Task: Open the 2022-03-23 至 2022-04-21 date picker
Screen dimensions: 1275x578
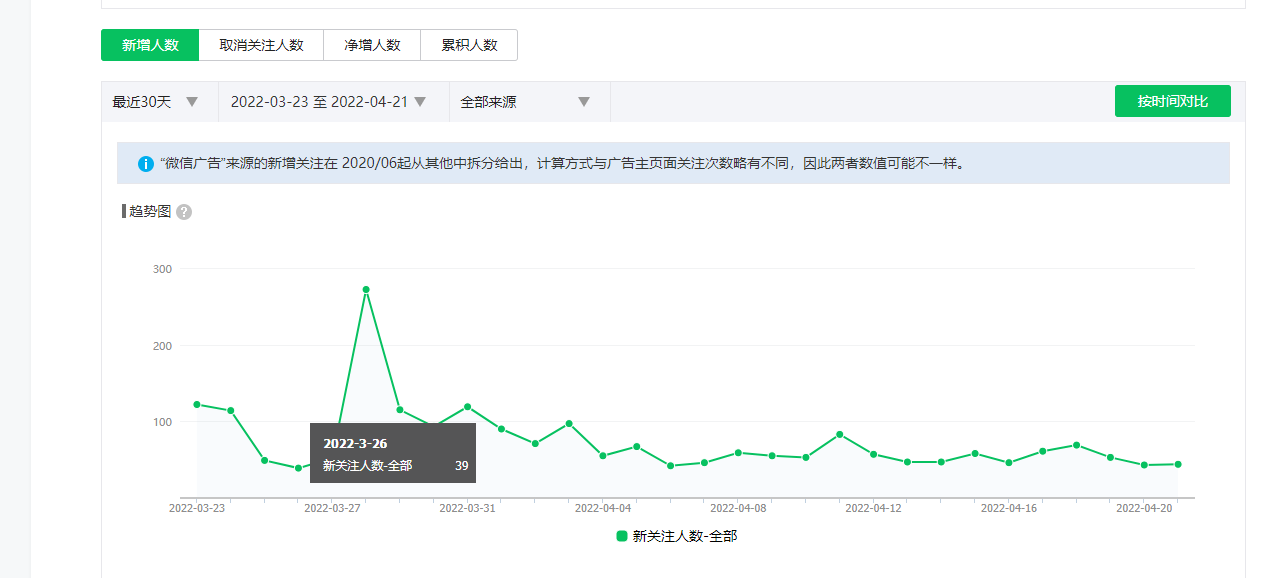Action: coord(329,102)
